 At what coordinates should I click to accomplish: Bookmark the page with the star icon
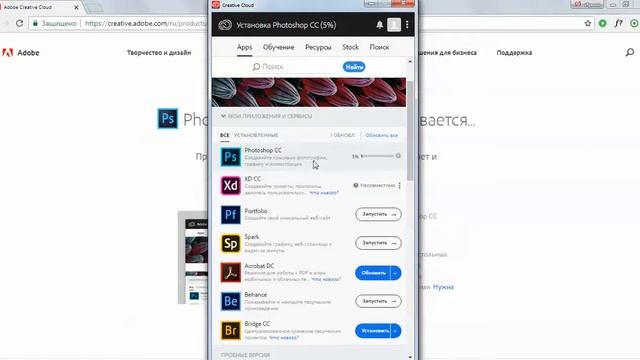pos(588,23)
